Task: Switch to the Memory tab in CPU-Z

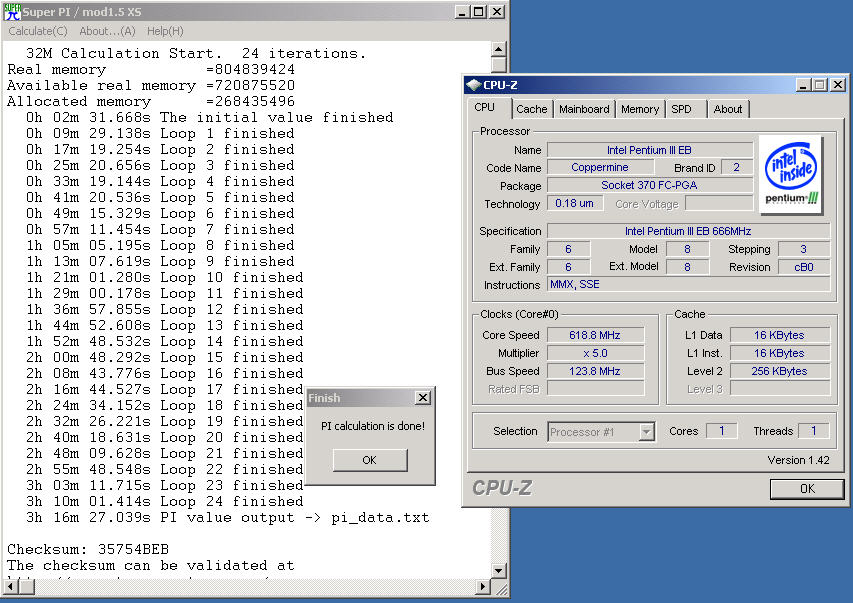Action: point(640,109)
